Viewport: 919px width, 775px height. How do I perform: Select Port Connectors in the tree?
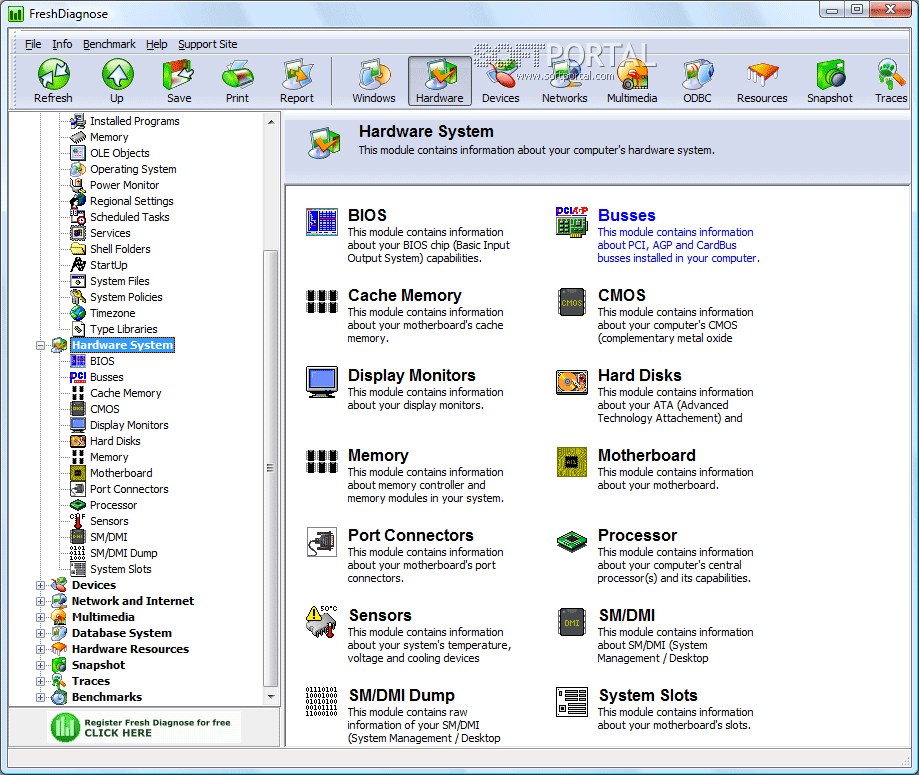pos(129,490)
